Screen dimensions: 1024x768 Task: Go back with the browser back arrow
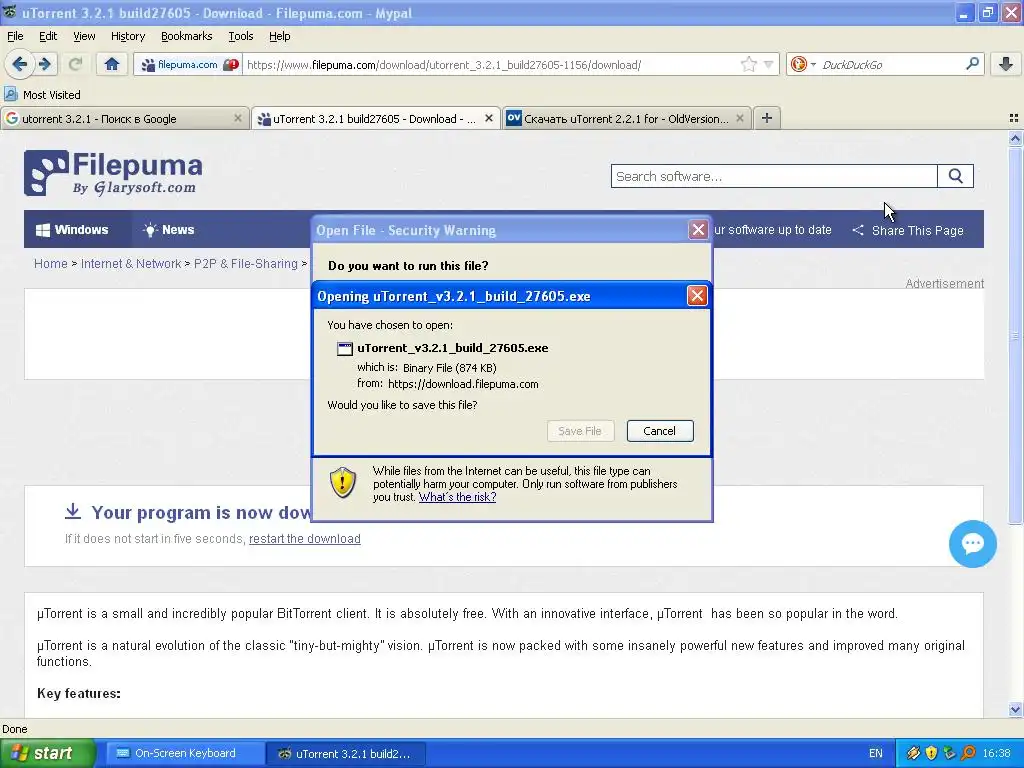tap(20, 64)
